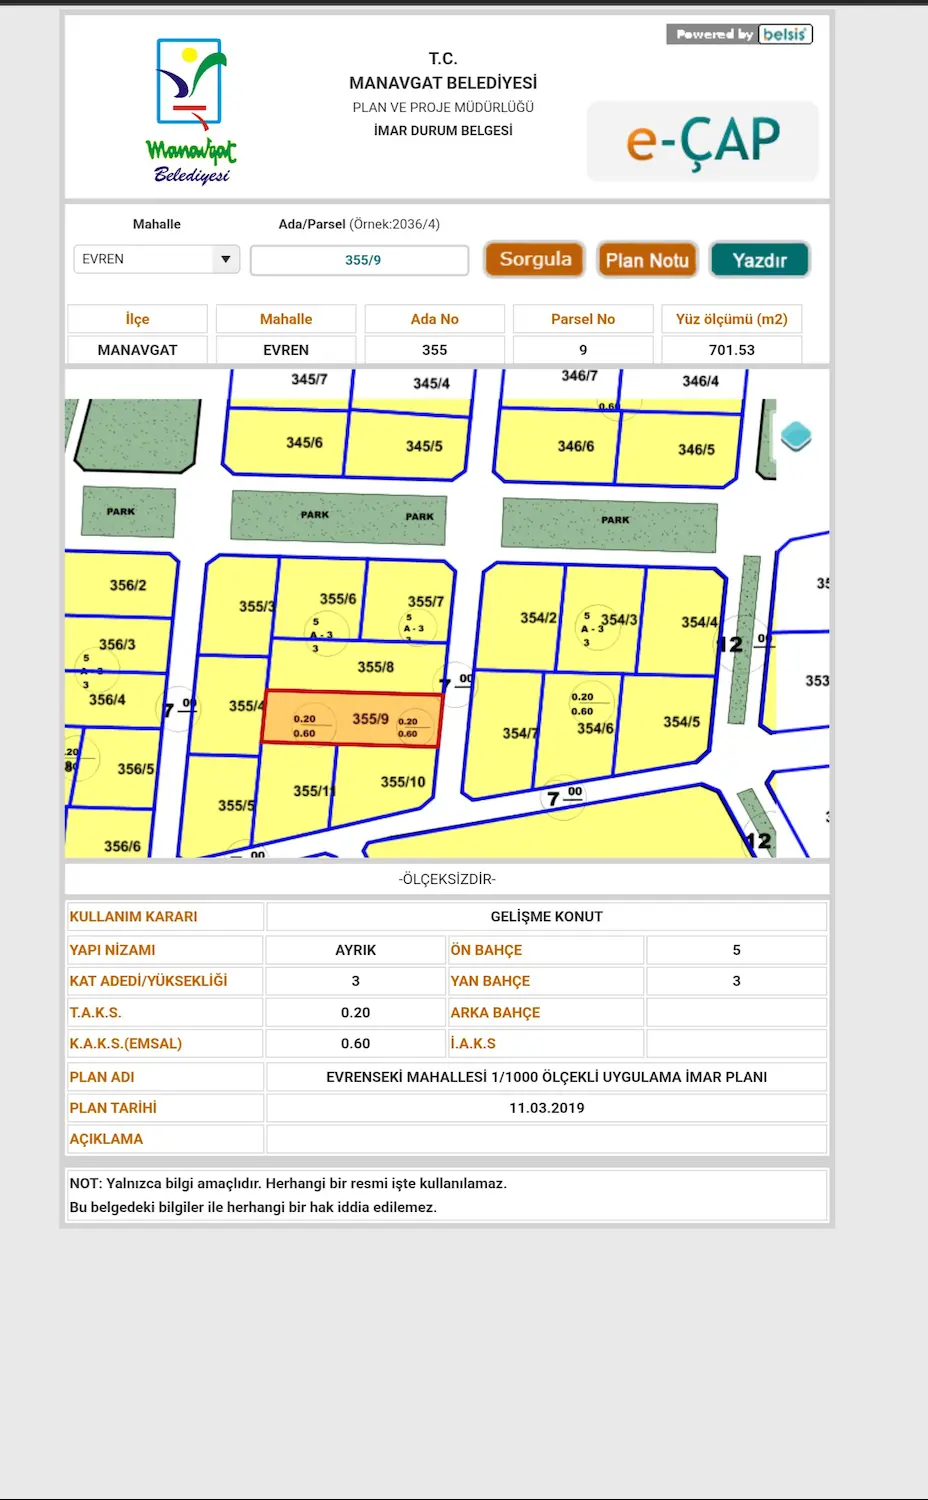This screenshot has width=928, height=1500.
Task: Click the İlçe column header
Action: click(x=137, y=319)
